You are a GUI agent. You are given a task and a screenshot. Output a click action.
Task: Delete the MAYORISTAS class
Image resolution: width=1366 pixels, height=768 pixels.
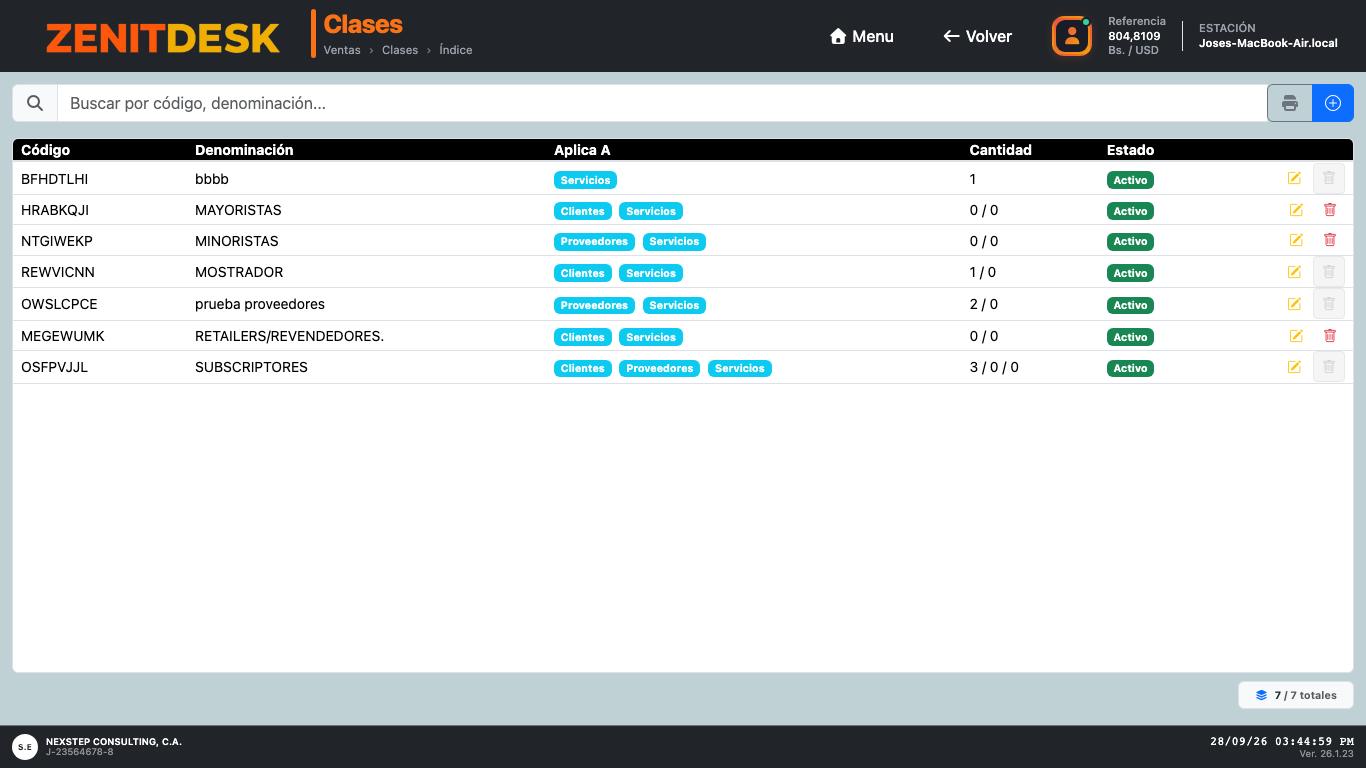(1330, 210)
